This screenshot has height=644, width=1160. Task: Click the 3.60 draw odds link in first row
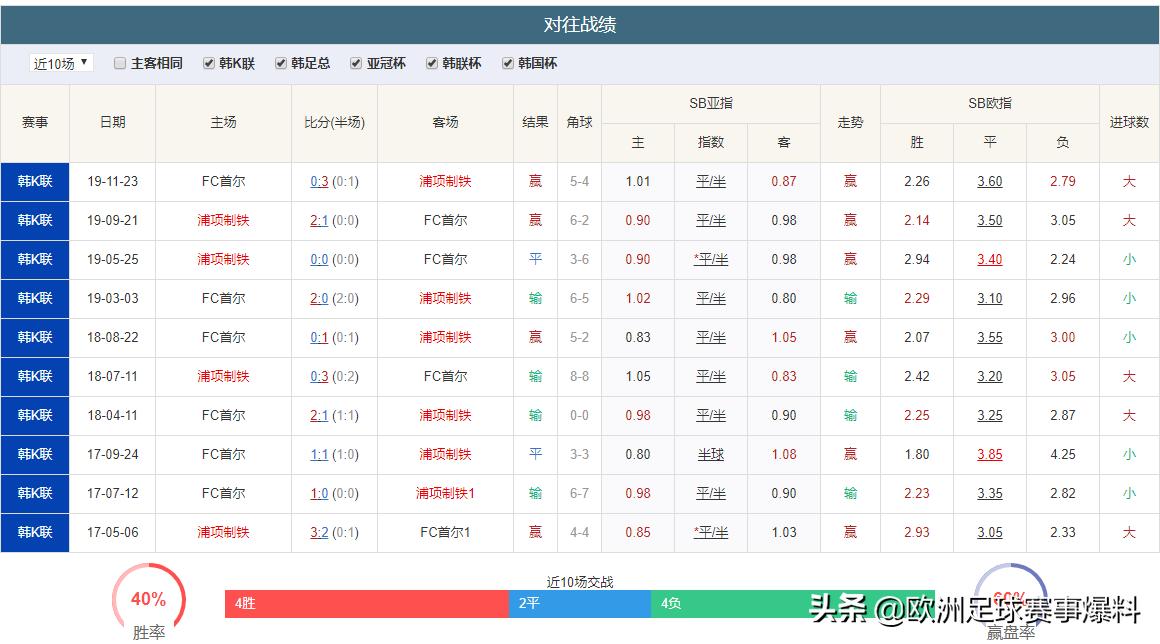(988, 182)
